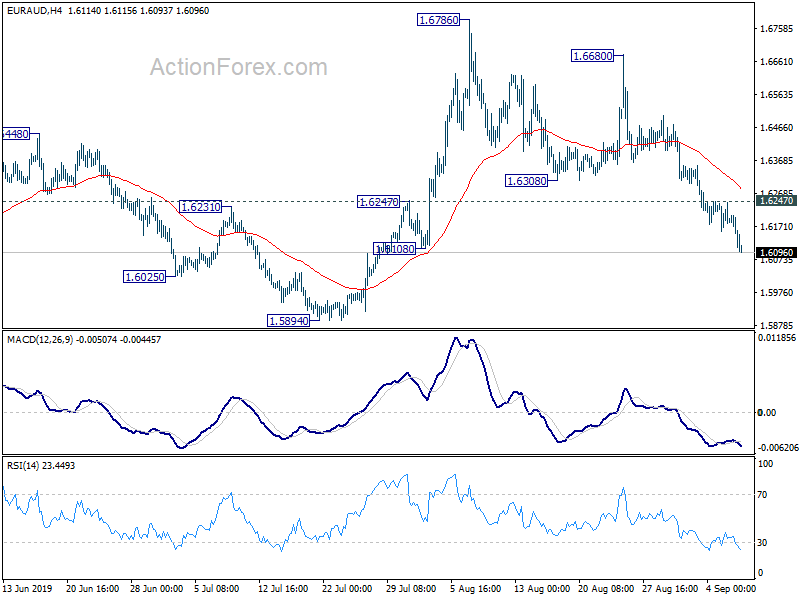Click the 13 Jun 2019 date label

pos(27,588)
